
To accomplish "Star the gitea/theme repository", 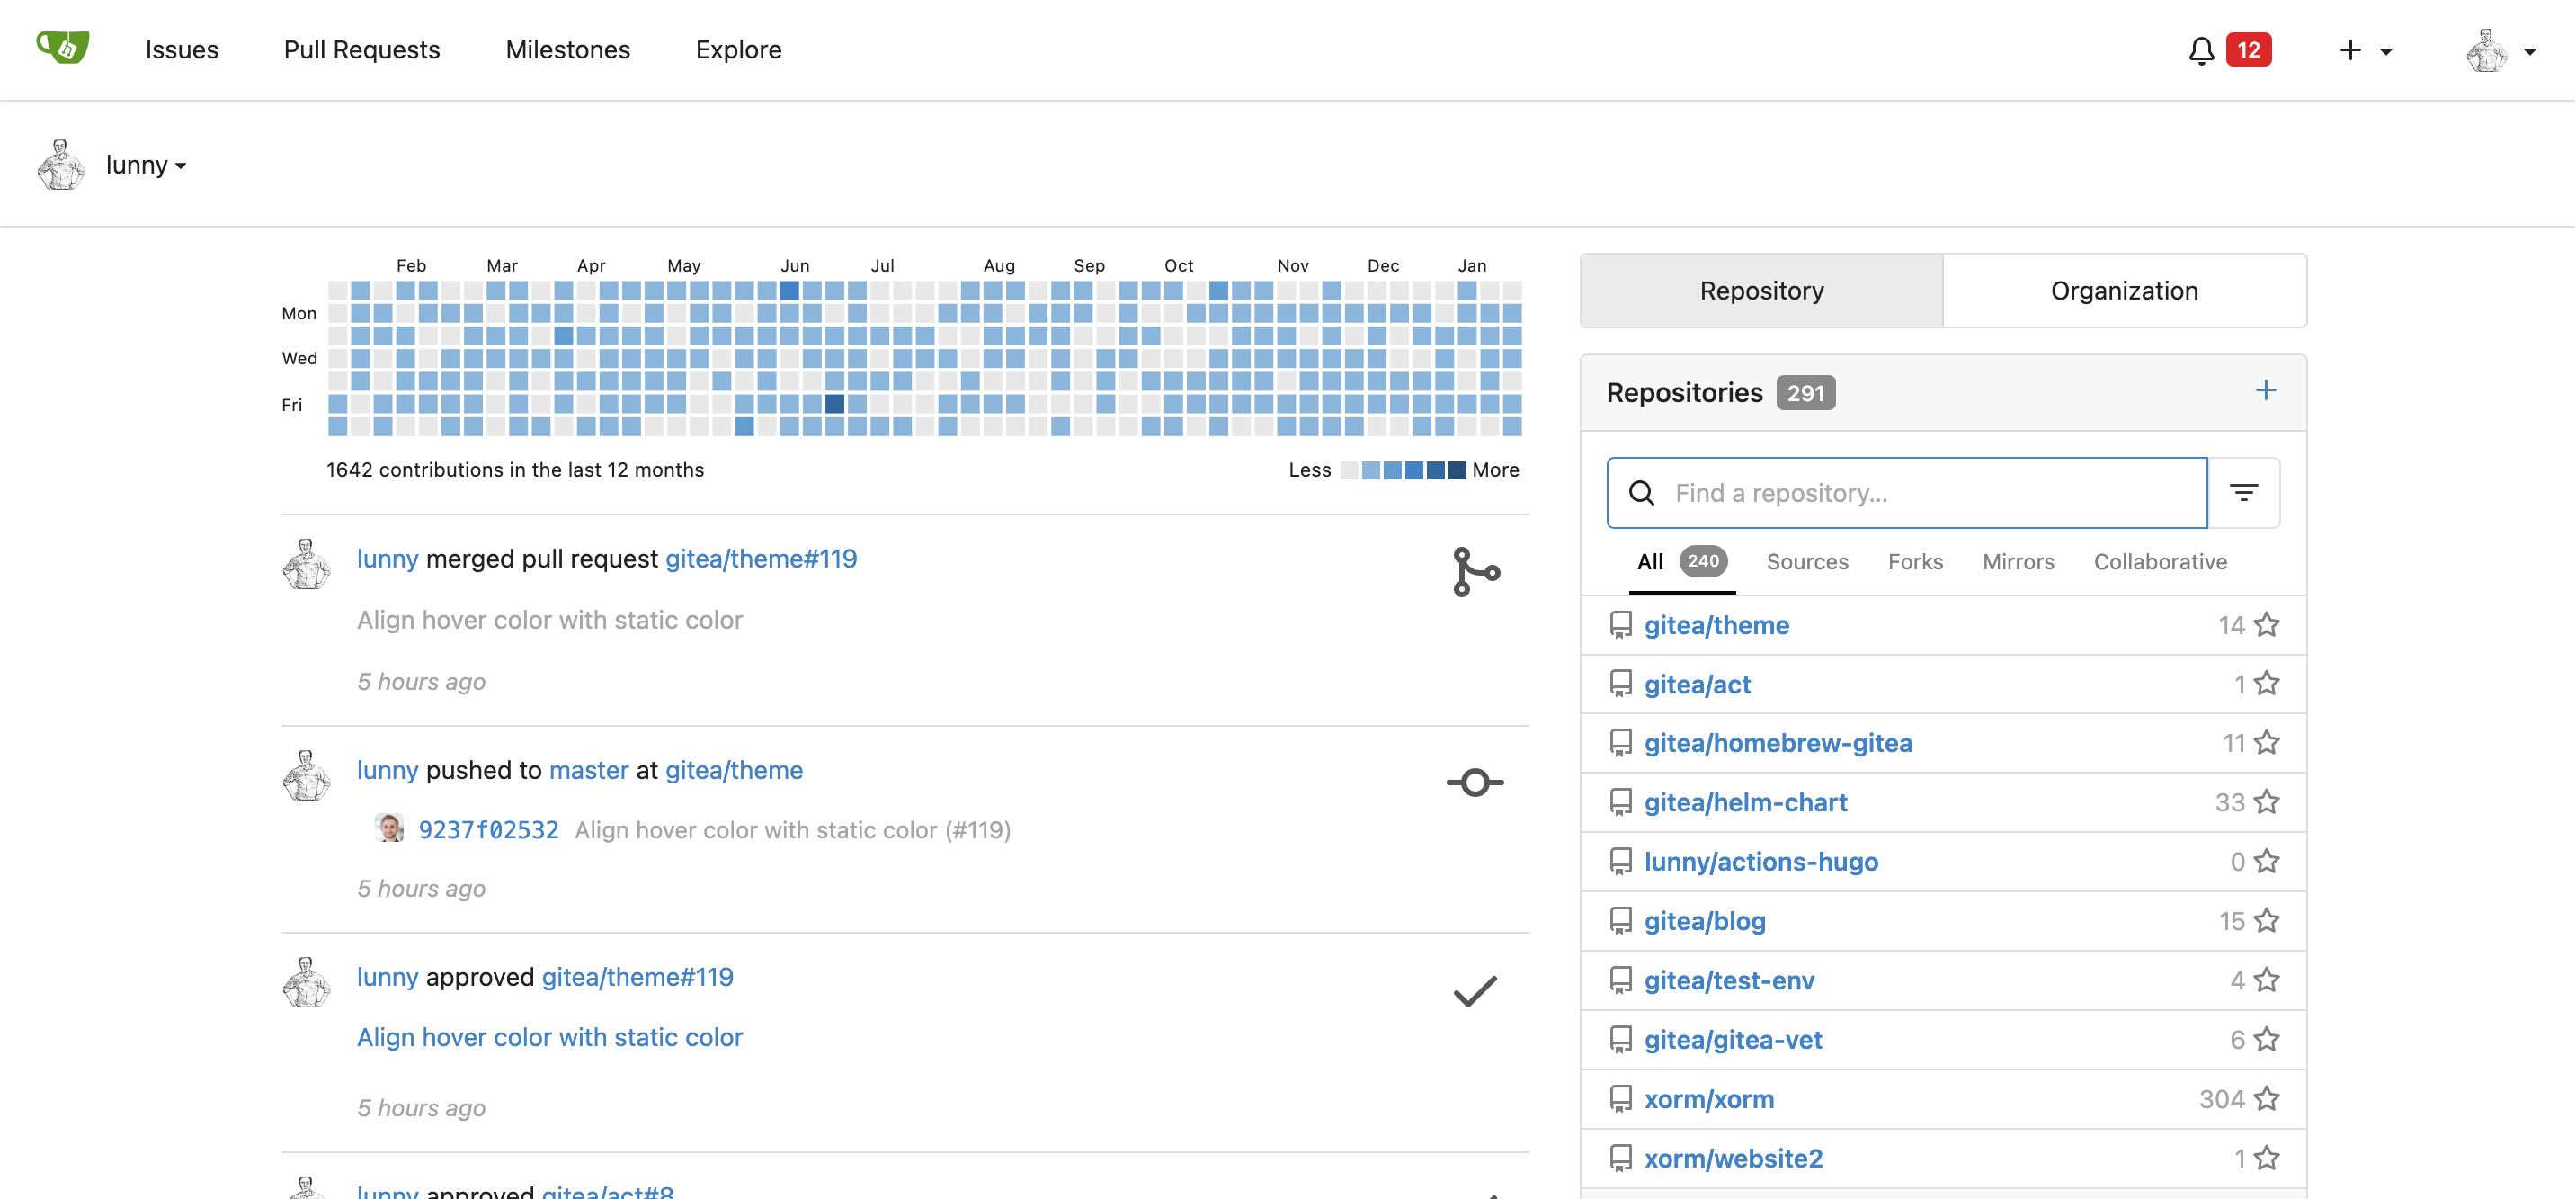I will pos(2267,625).
